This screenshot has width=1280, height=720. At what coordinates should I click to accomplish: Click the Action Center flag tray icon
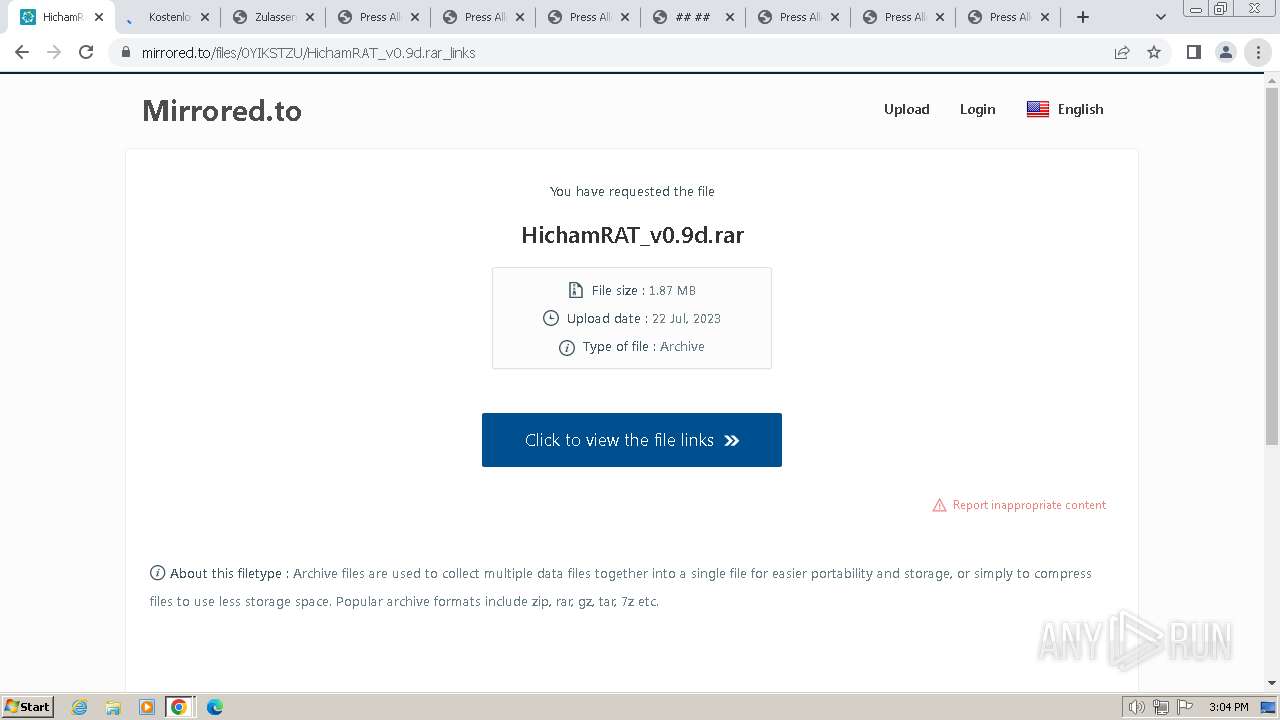coord(1184,707)
